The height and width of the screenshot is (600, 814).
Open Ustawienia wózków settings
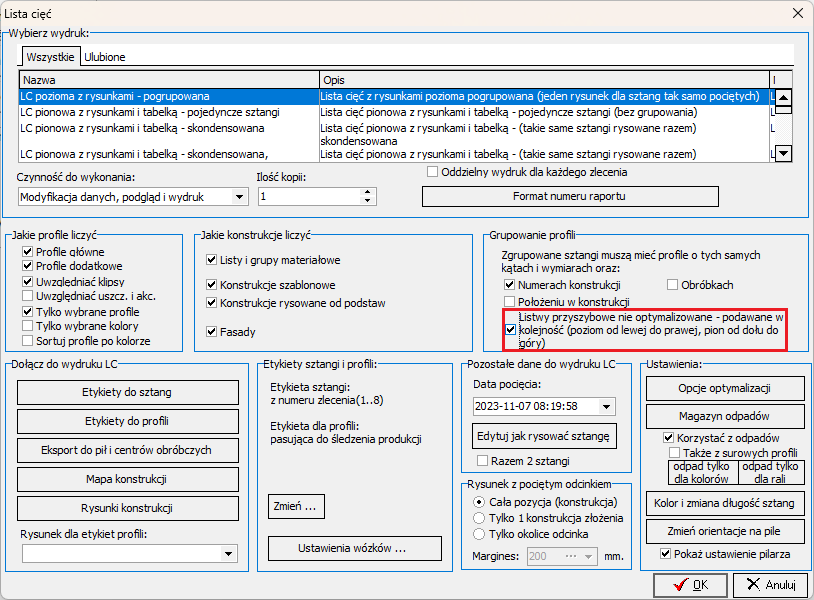pyautogui.click(x=354, y=548)
